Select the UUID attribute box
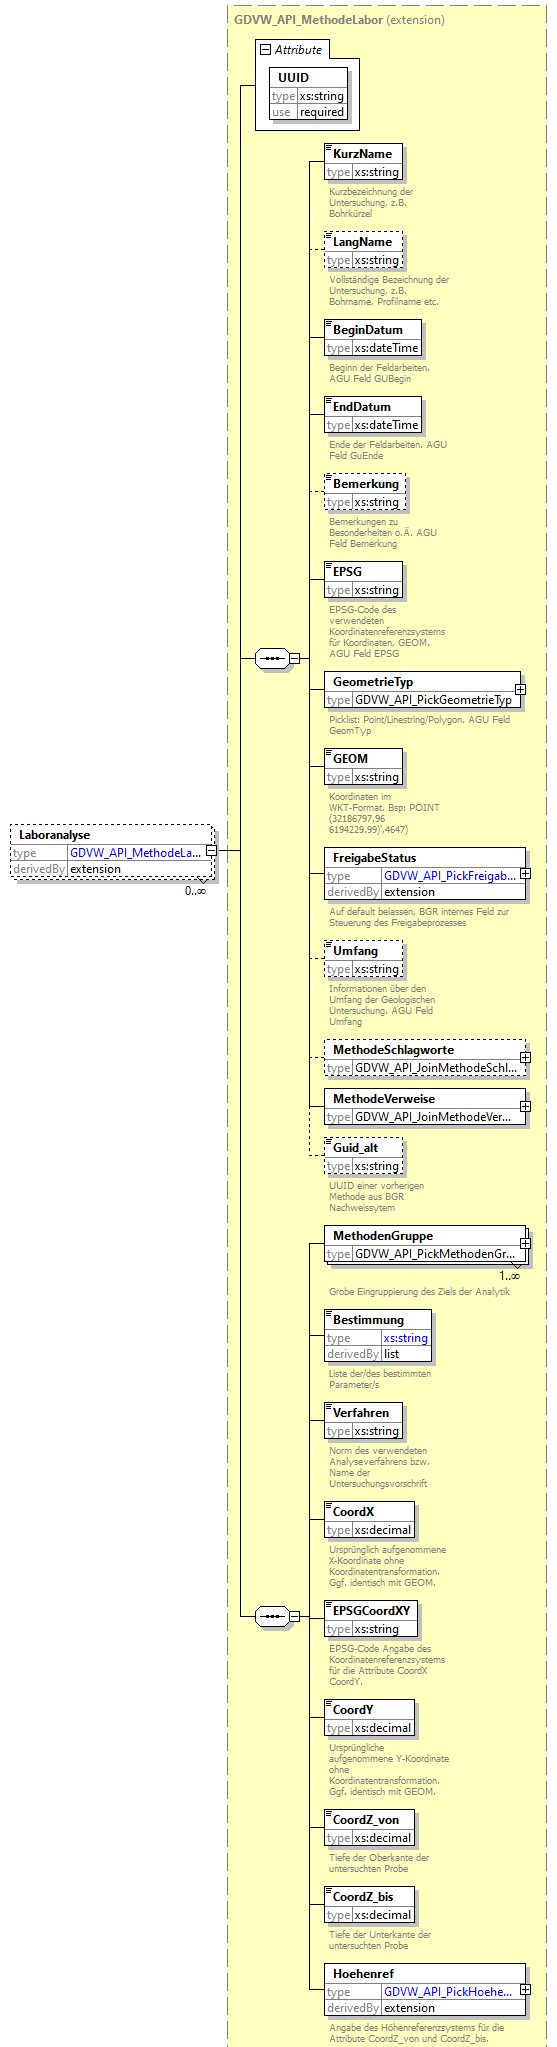The image size is (557, 2047). click(309, 94)
